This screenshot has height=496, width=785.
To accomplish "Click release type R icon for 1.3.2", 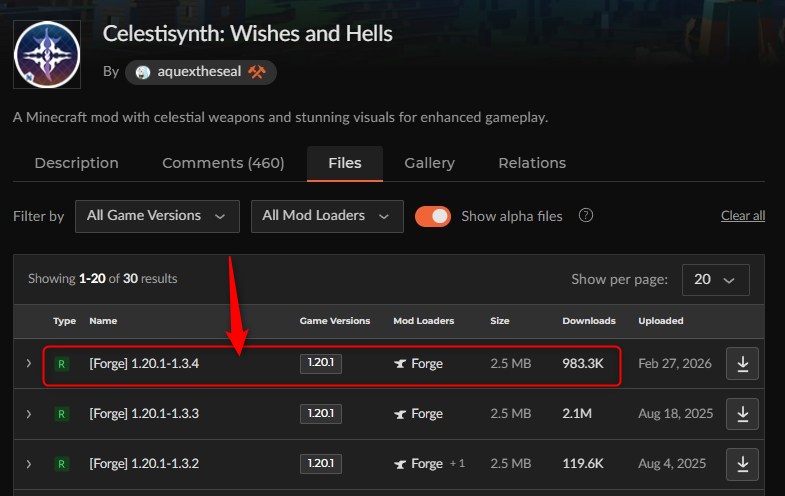I will pos(62,464).
